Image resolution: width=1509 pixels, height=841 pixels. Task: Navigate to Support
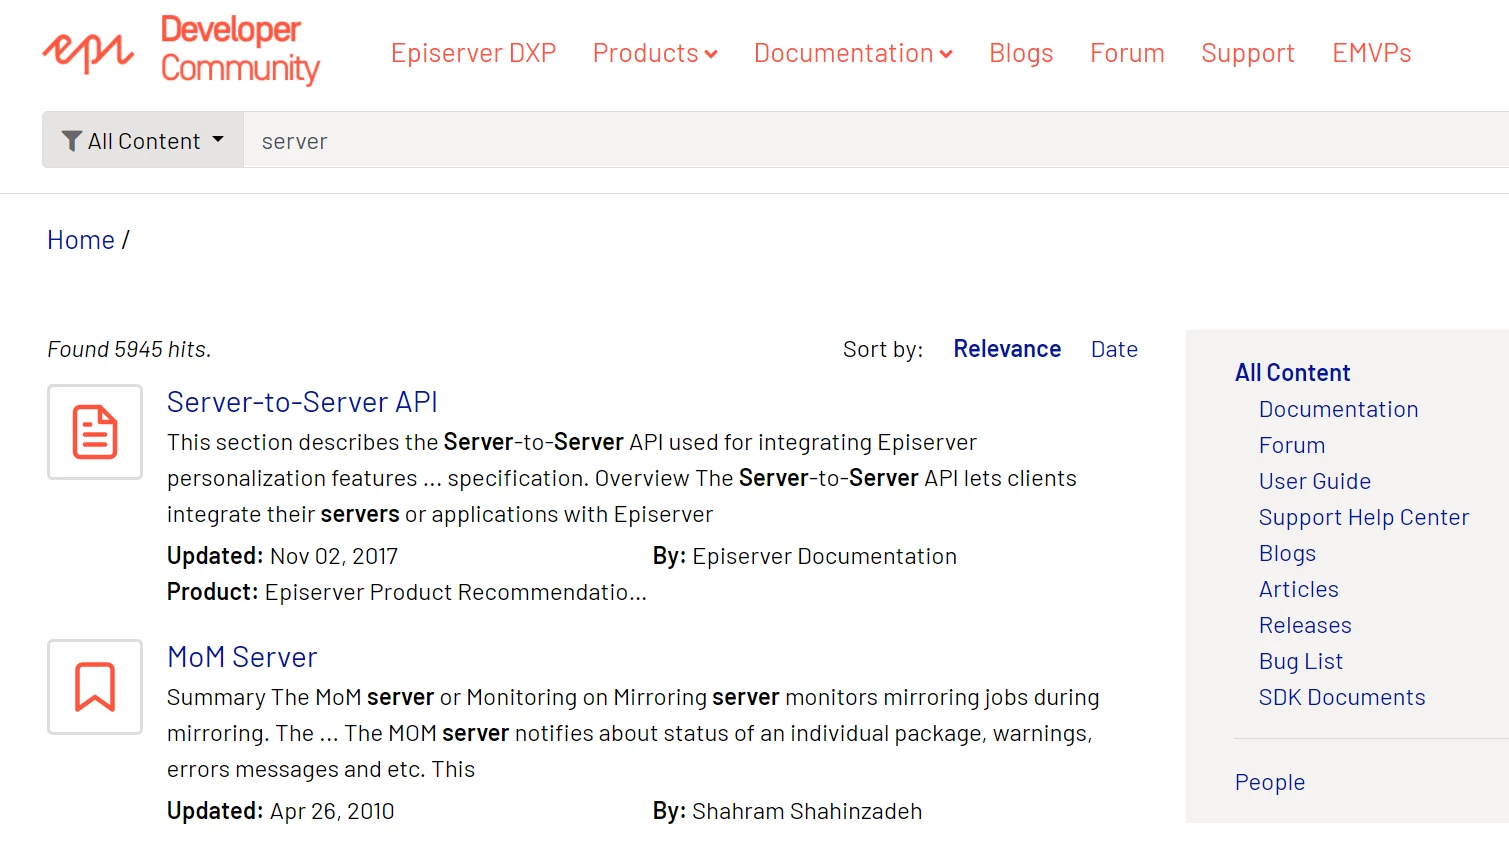click(1247, 53)
